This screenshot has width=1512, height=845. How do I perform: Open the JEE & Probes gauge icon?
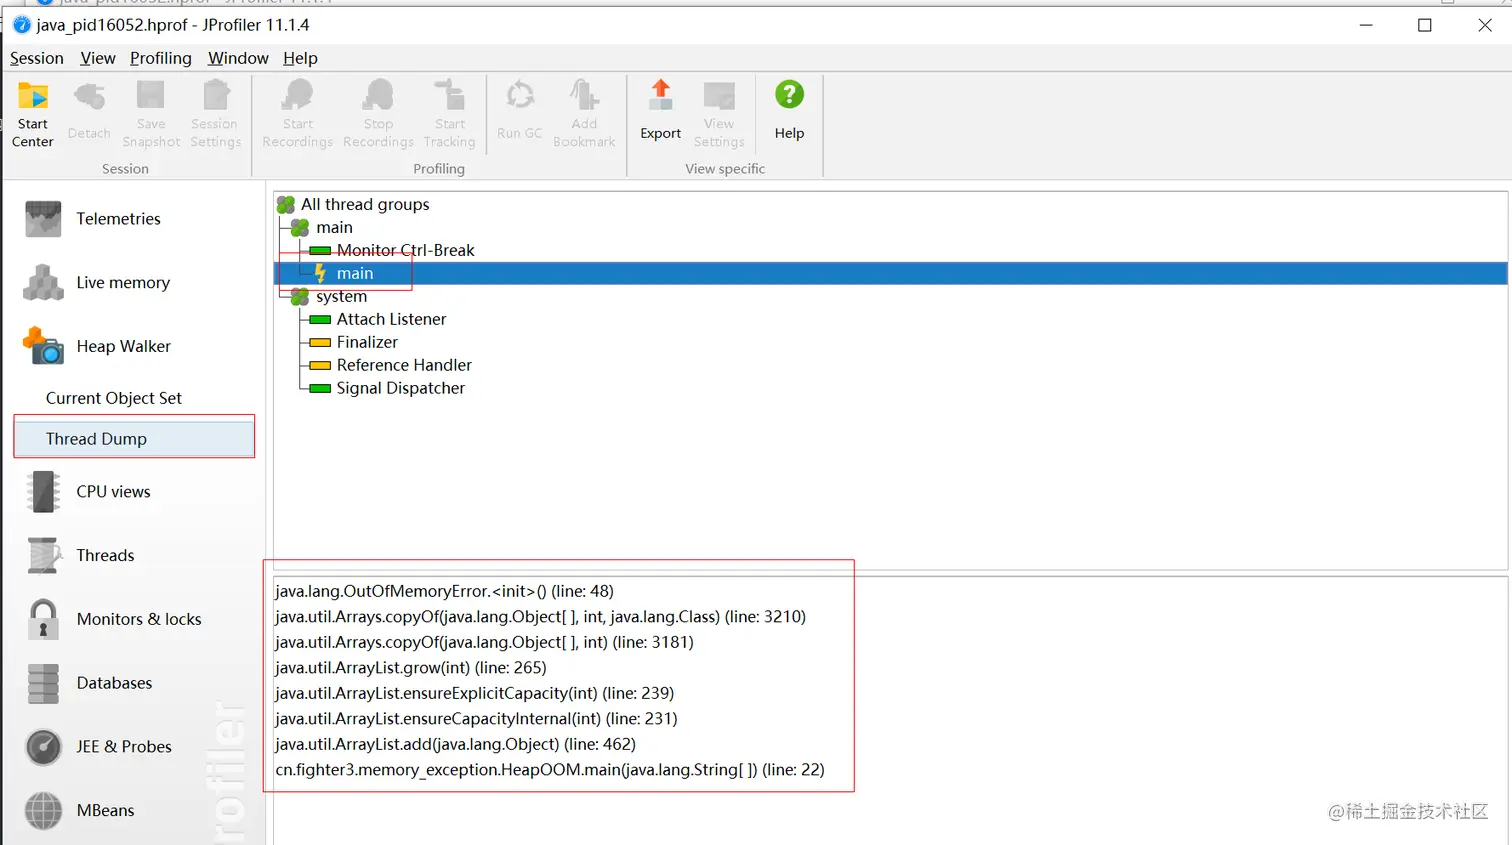pos(44,747)
